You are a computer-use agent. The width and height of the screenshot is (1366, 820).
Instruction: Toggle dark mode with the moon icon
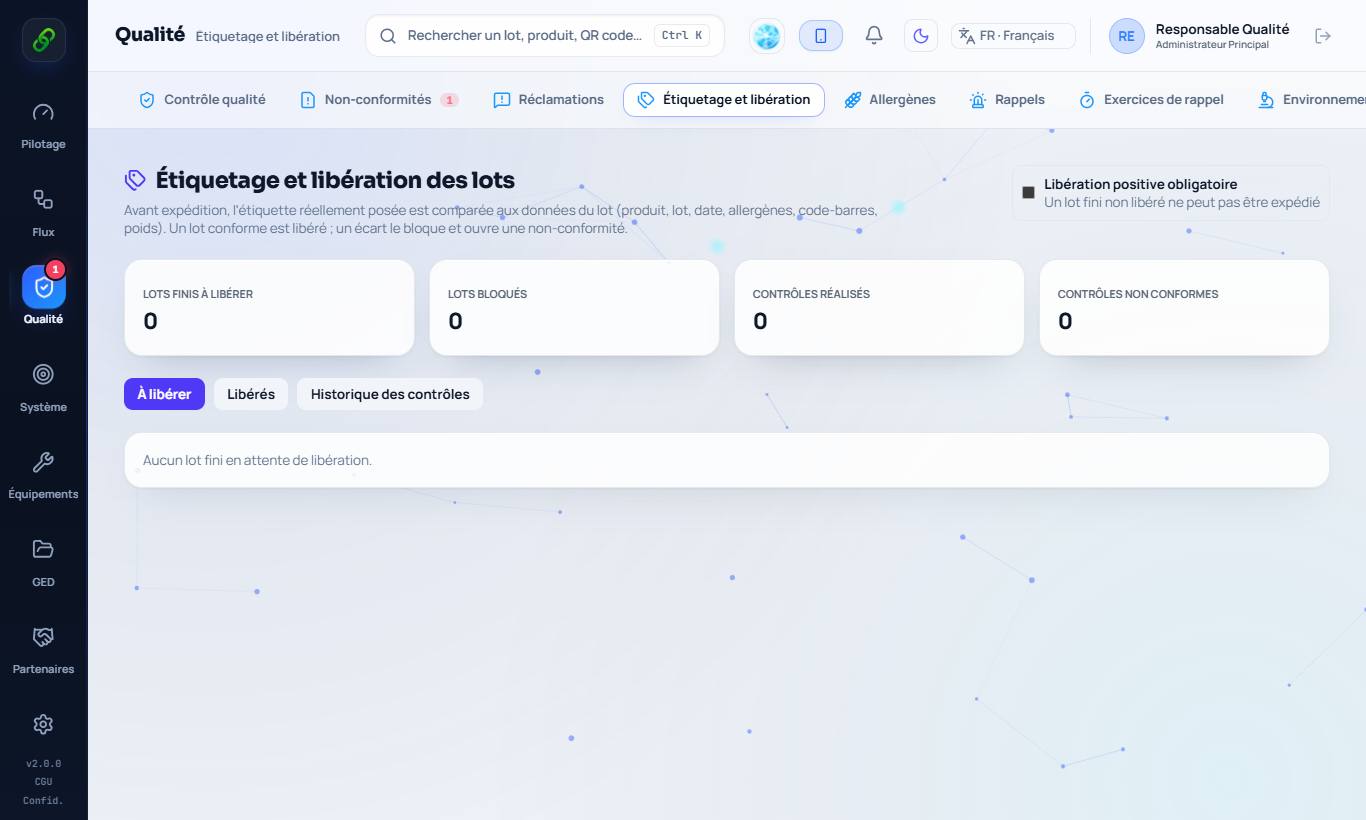(921, 36)
